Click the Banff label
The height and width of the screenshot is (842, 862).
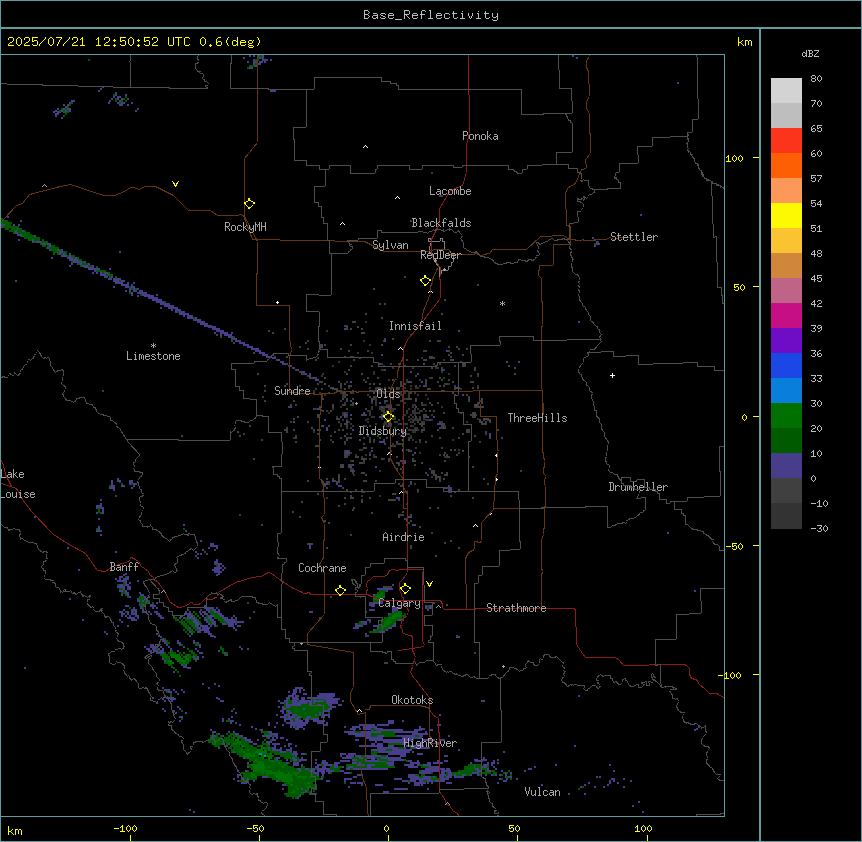(124, 567)
